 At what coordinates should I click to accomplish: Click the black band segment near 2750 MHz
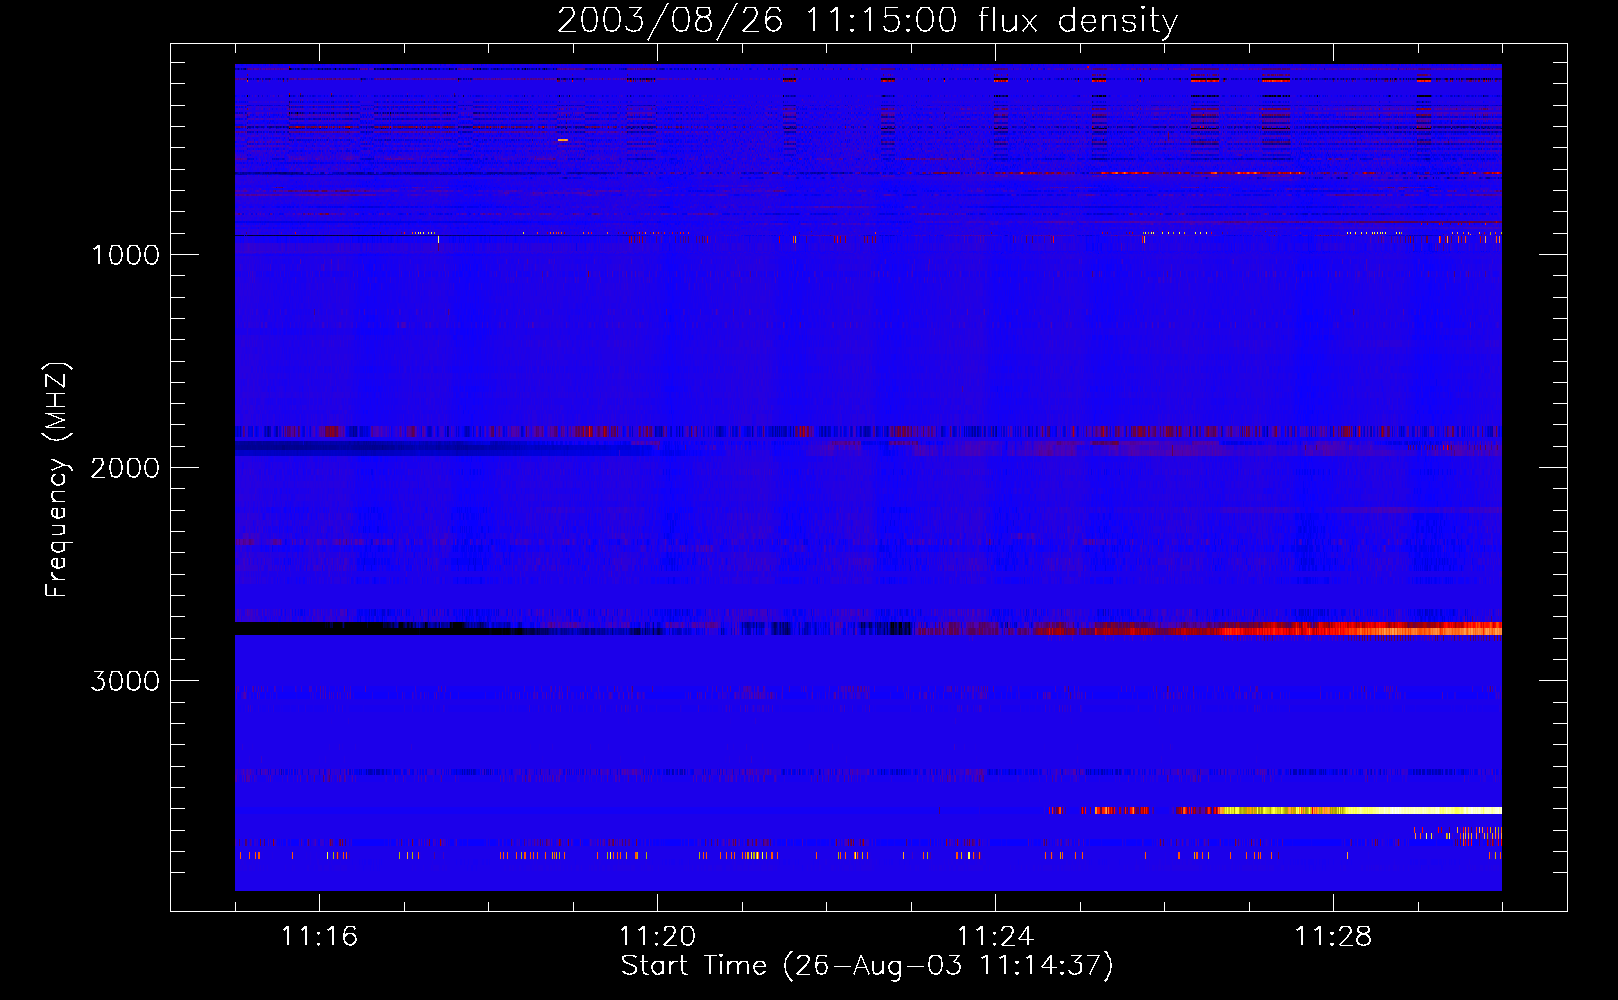coord(380,628)
